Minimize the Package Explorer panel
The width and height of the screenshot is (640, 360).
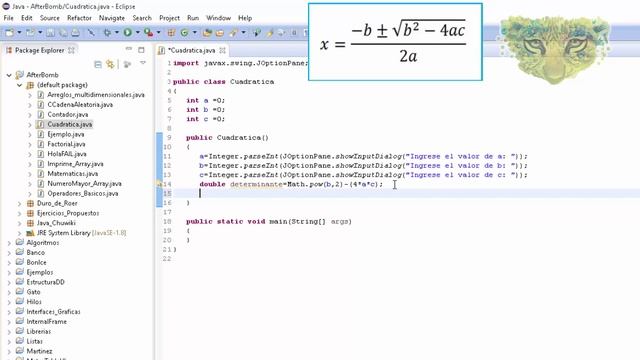(x=129, y=49)
